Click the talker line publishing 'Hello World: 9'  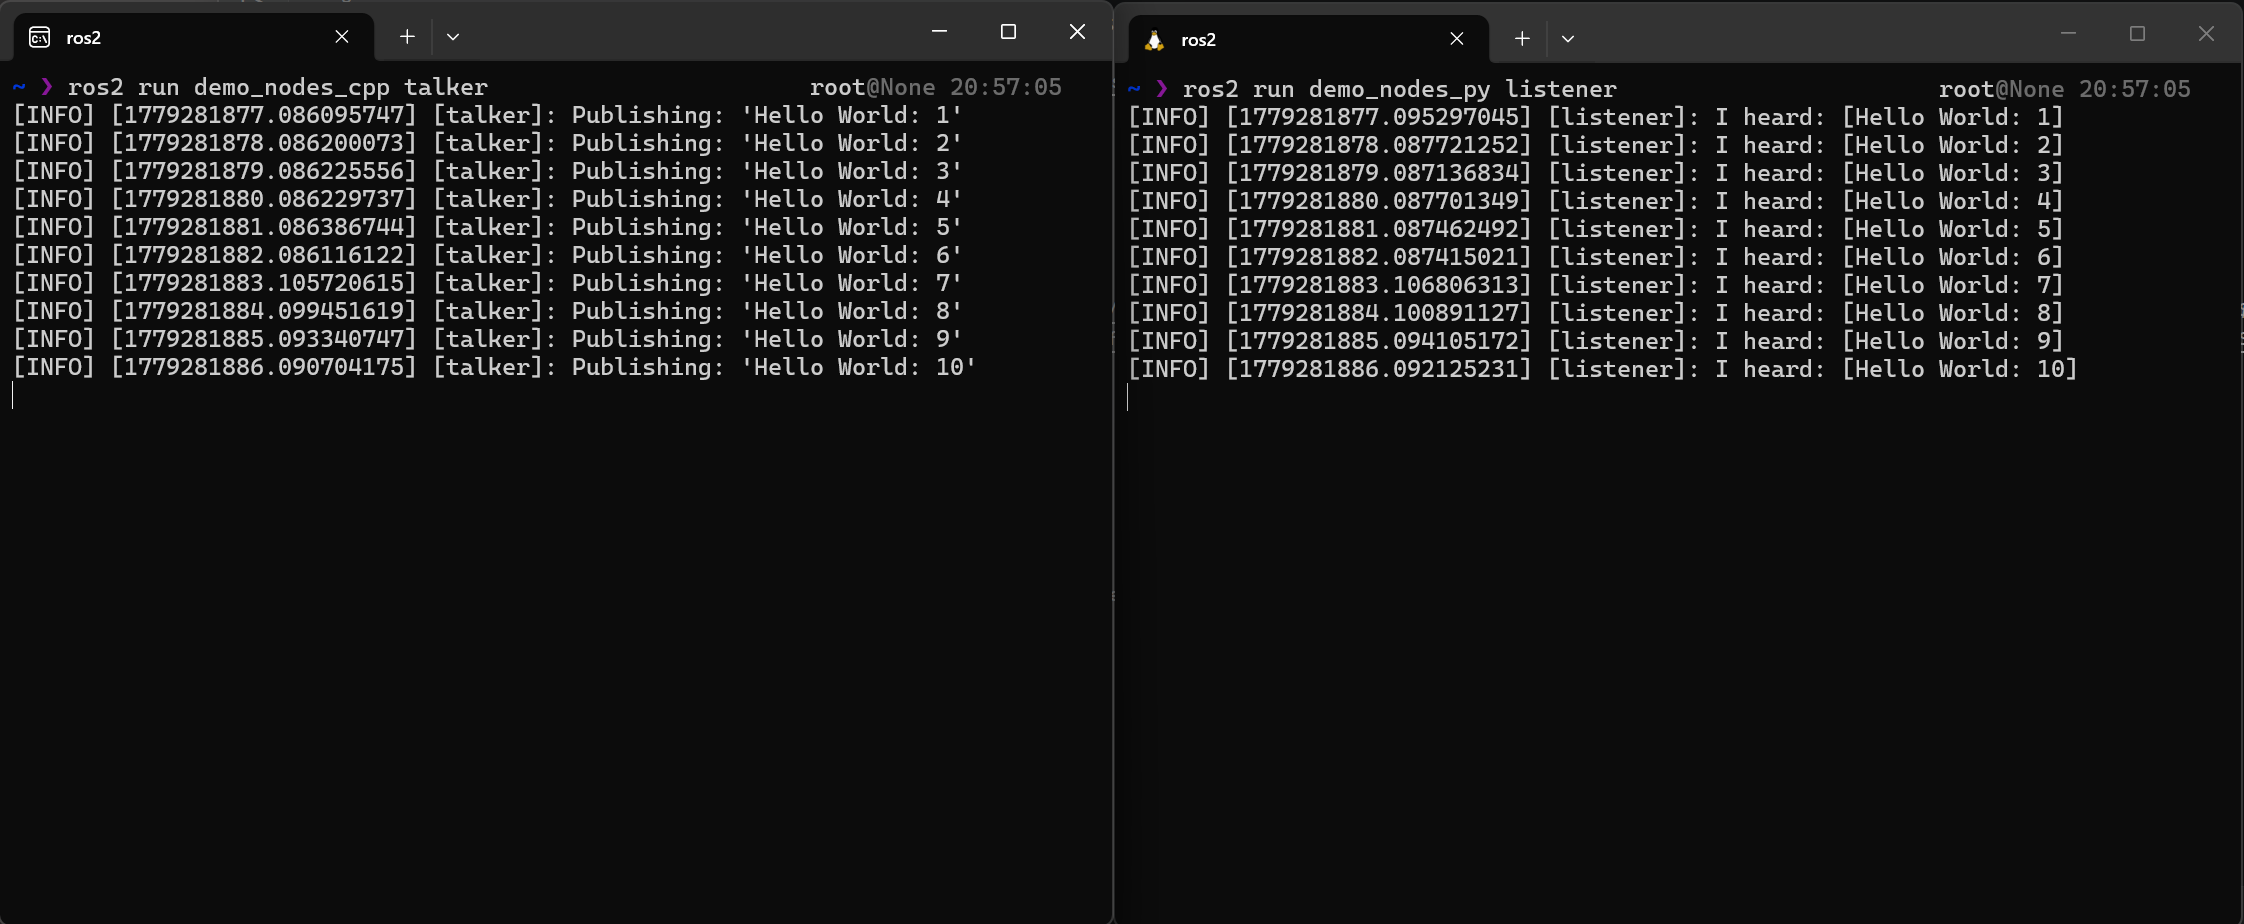click(488, 340)
